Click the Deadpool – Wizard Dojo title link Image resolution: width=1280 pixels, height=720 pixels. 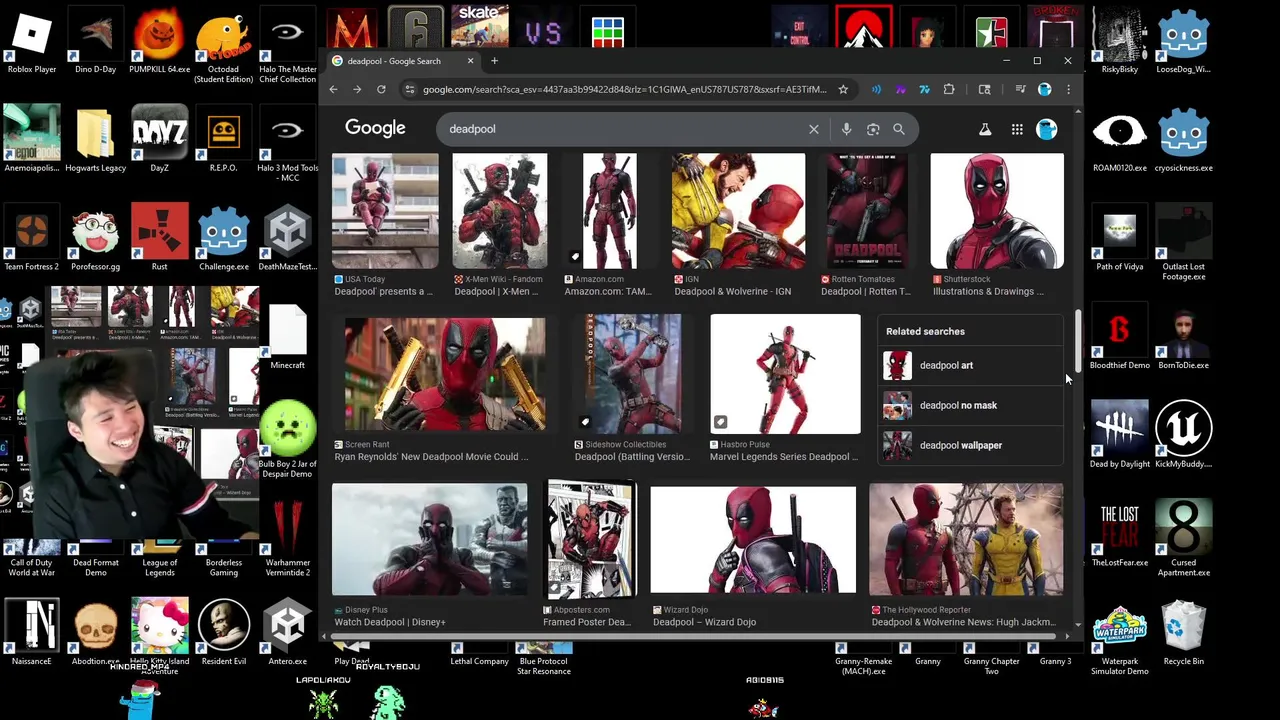tap(704, 622)
